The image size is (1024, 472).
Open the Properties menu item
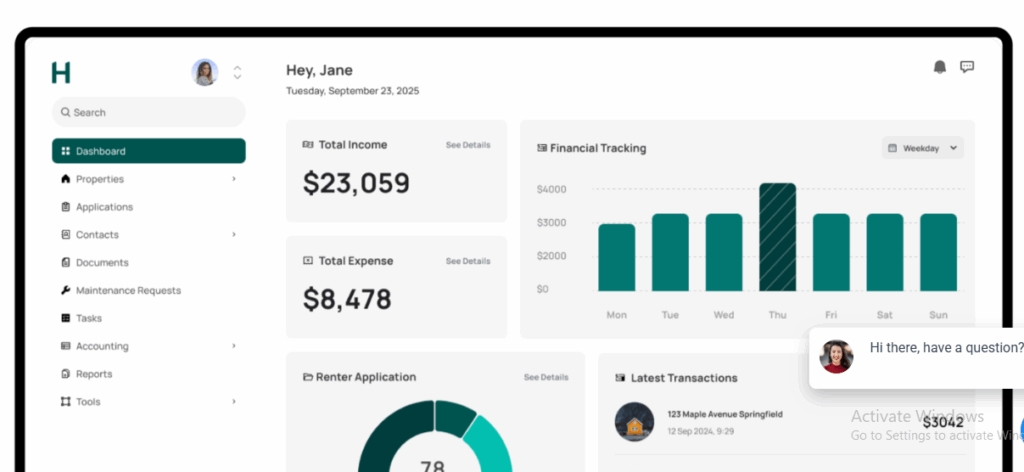coord(149,179)
